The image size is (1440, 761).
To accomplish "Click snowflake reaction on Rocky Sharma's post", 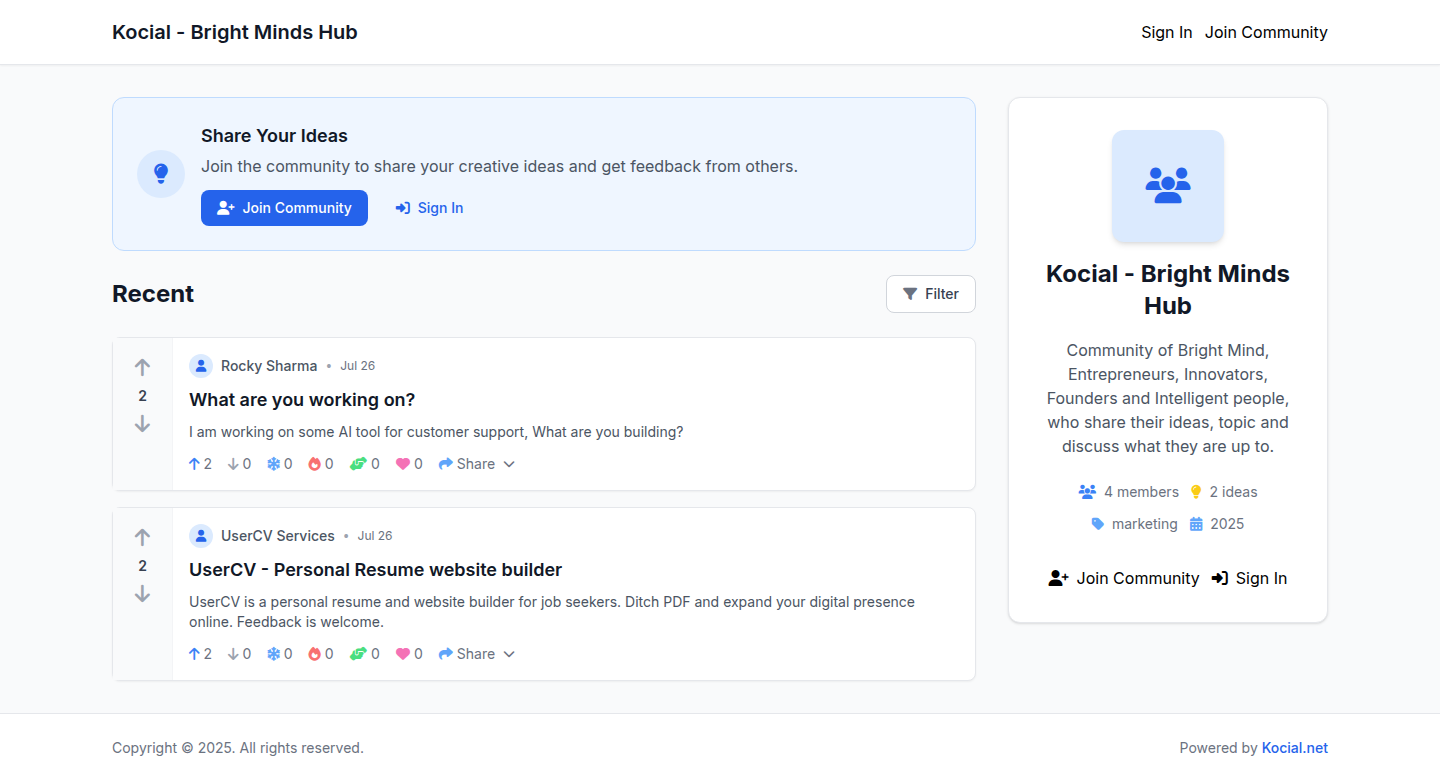I will tap(279, 464).
